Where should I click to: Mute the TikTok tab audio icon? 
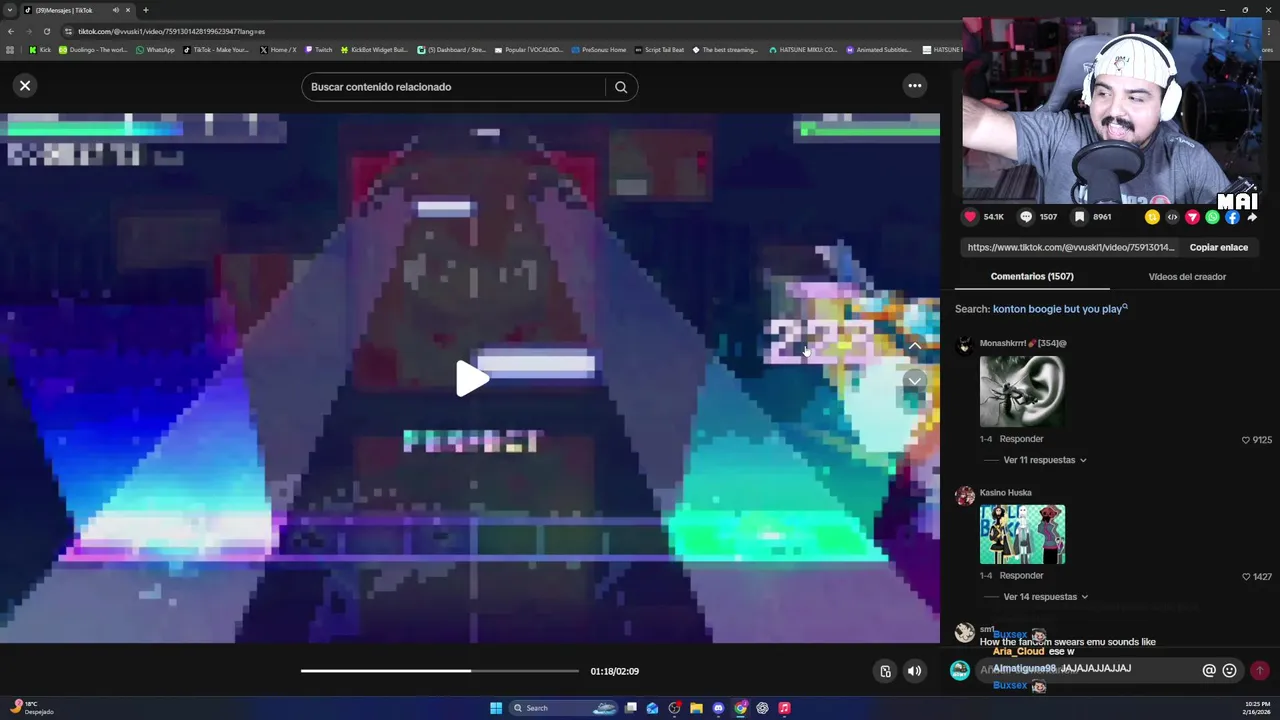(116, 10)
